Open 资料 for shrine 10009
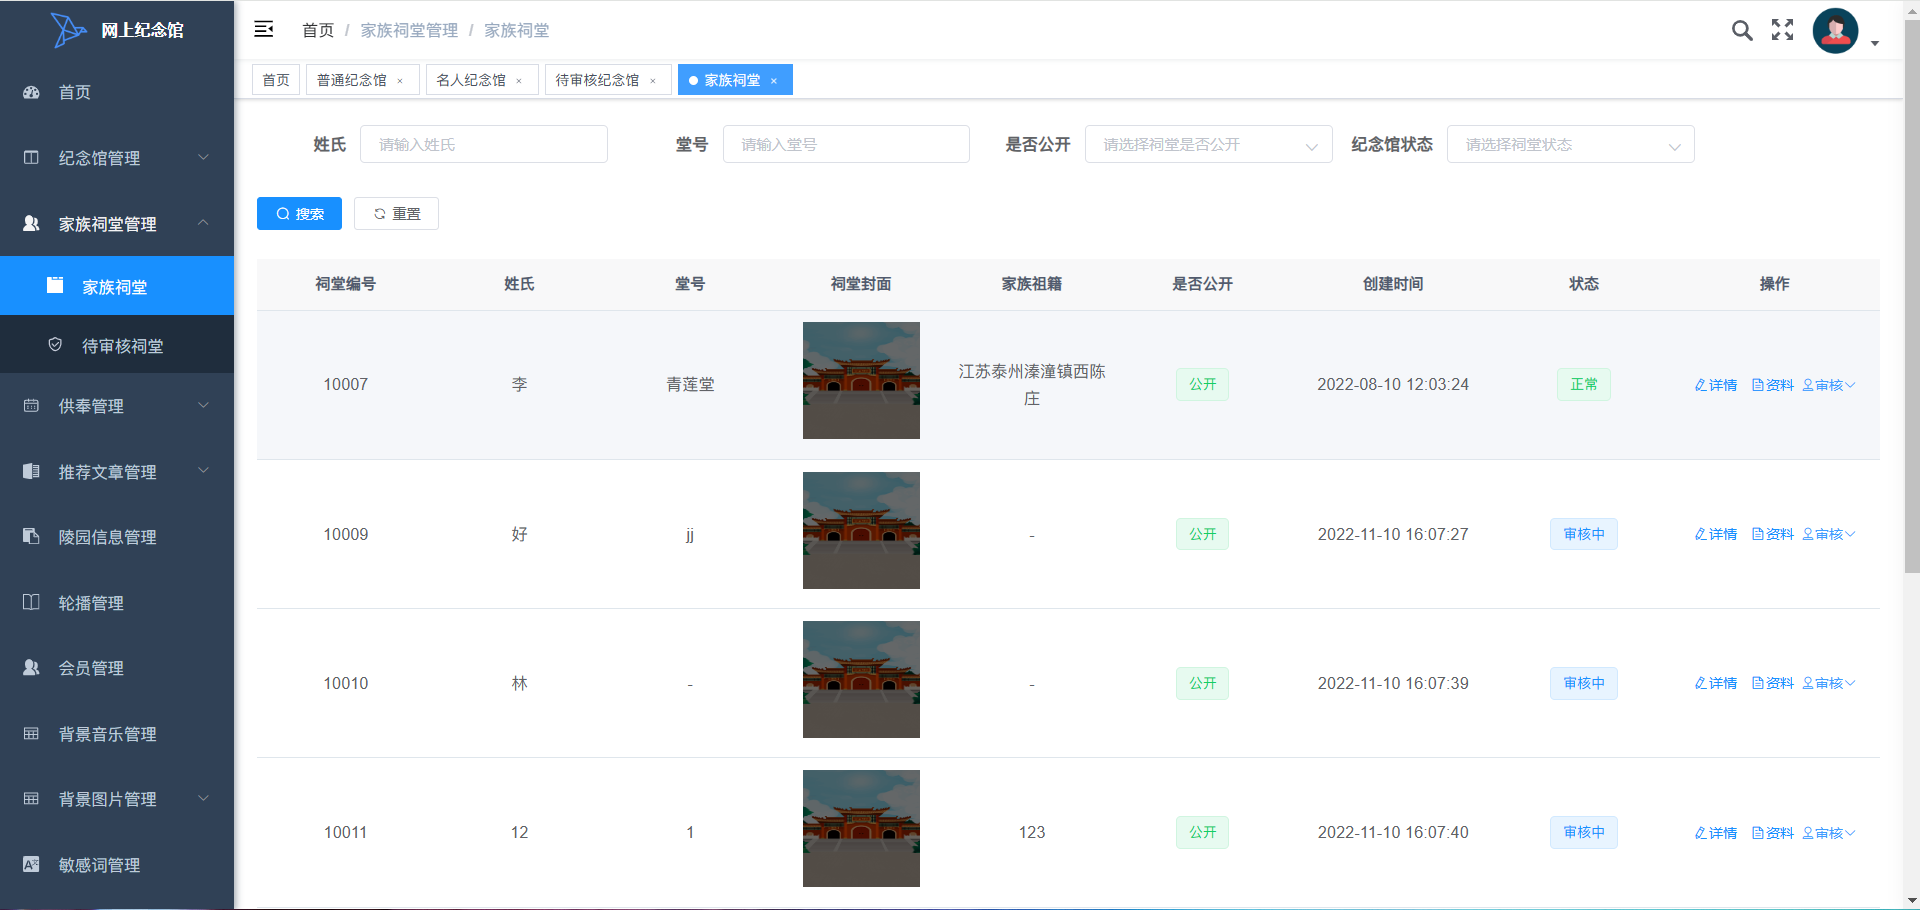Screen dimensions: 1920x910 [1773, 534]
